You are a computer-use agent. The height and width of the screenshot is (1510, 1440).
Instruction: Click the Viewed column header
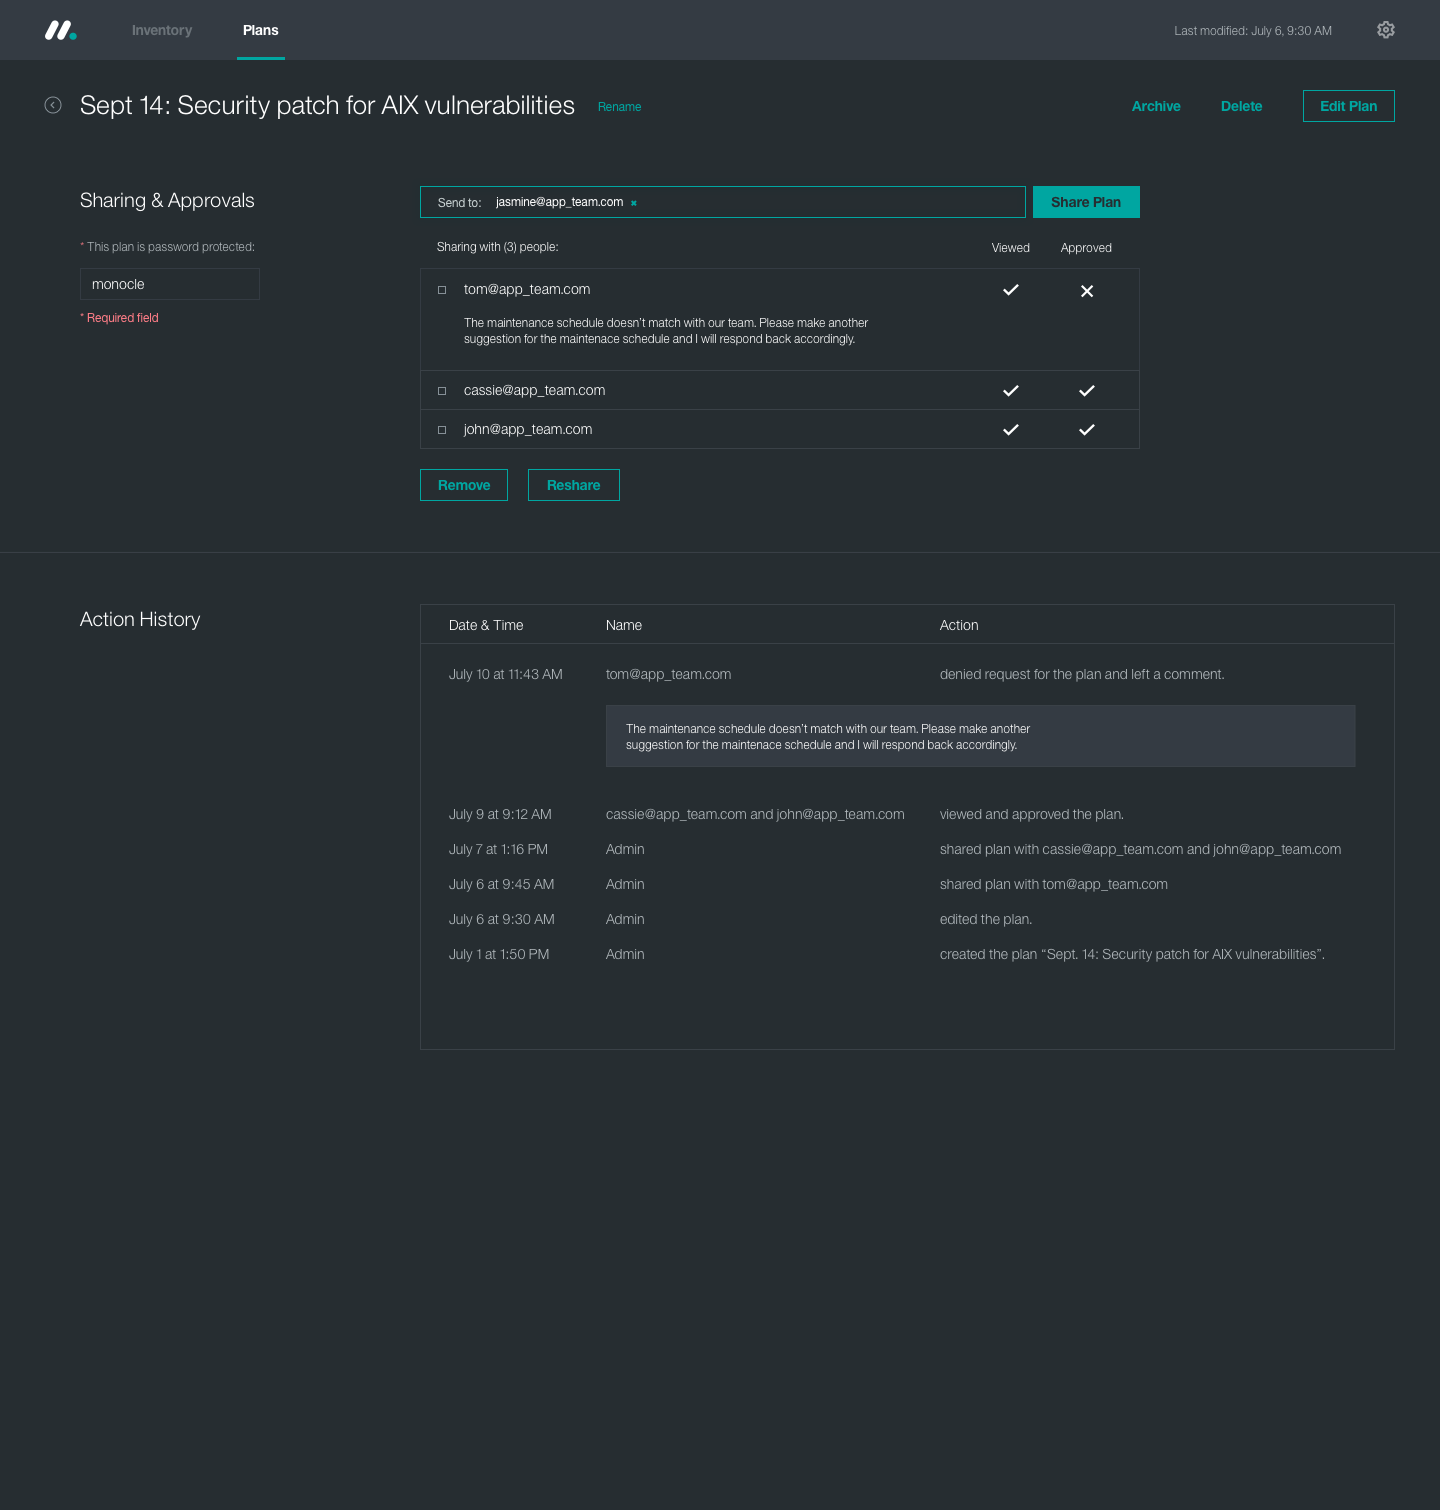(1011, 248)
